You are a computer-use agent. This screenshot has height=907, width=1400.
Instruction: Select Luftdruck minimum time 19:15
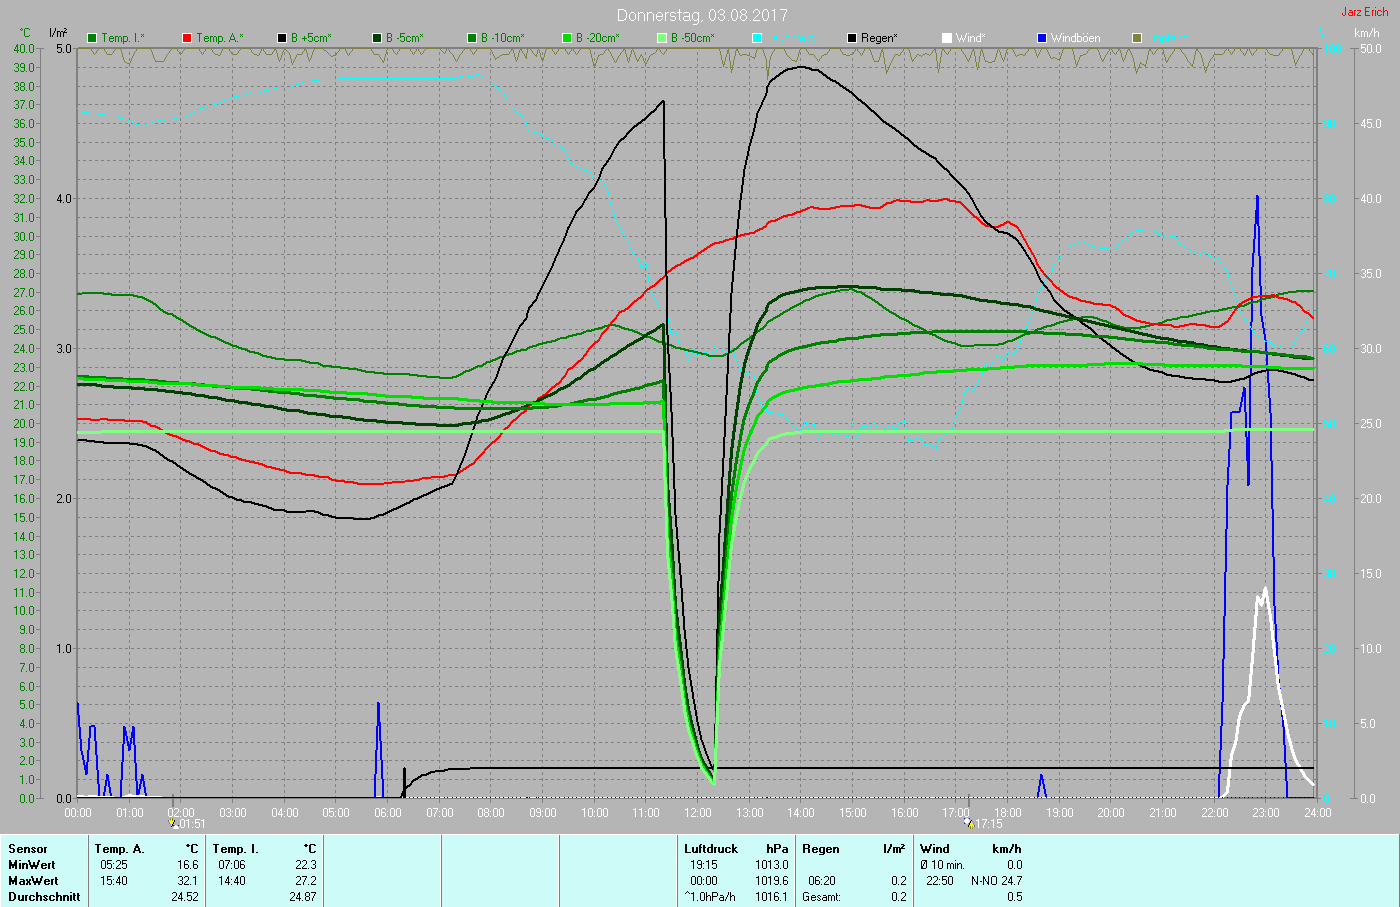(x=704, y=865)
